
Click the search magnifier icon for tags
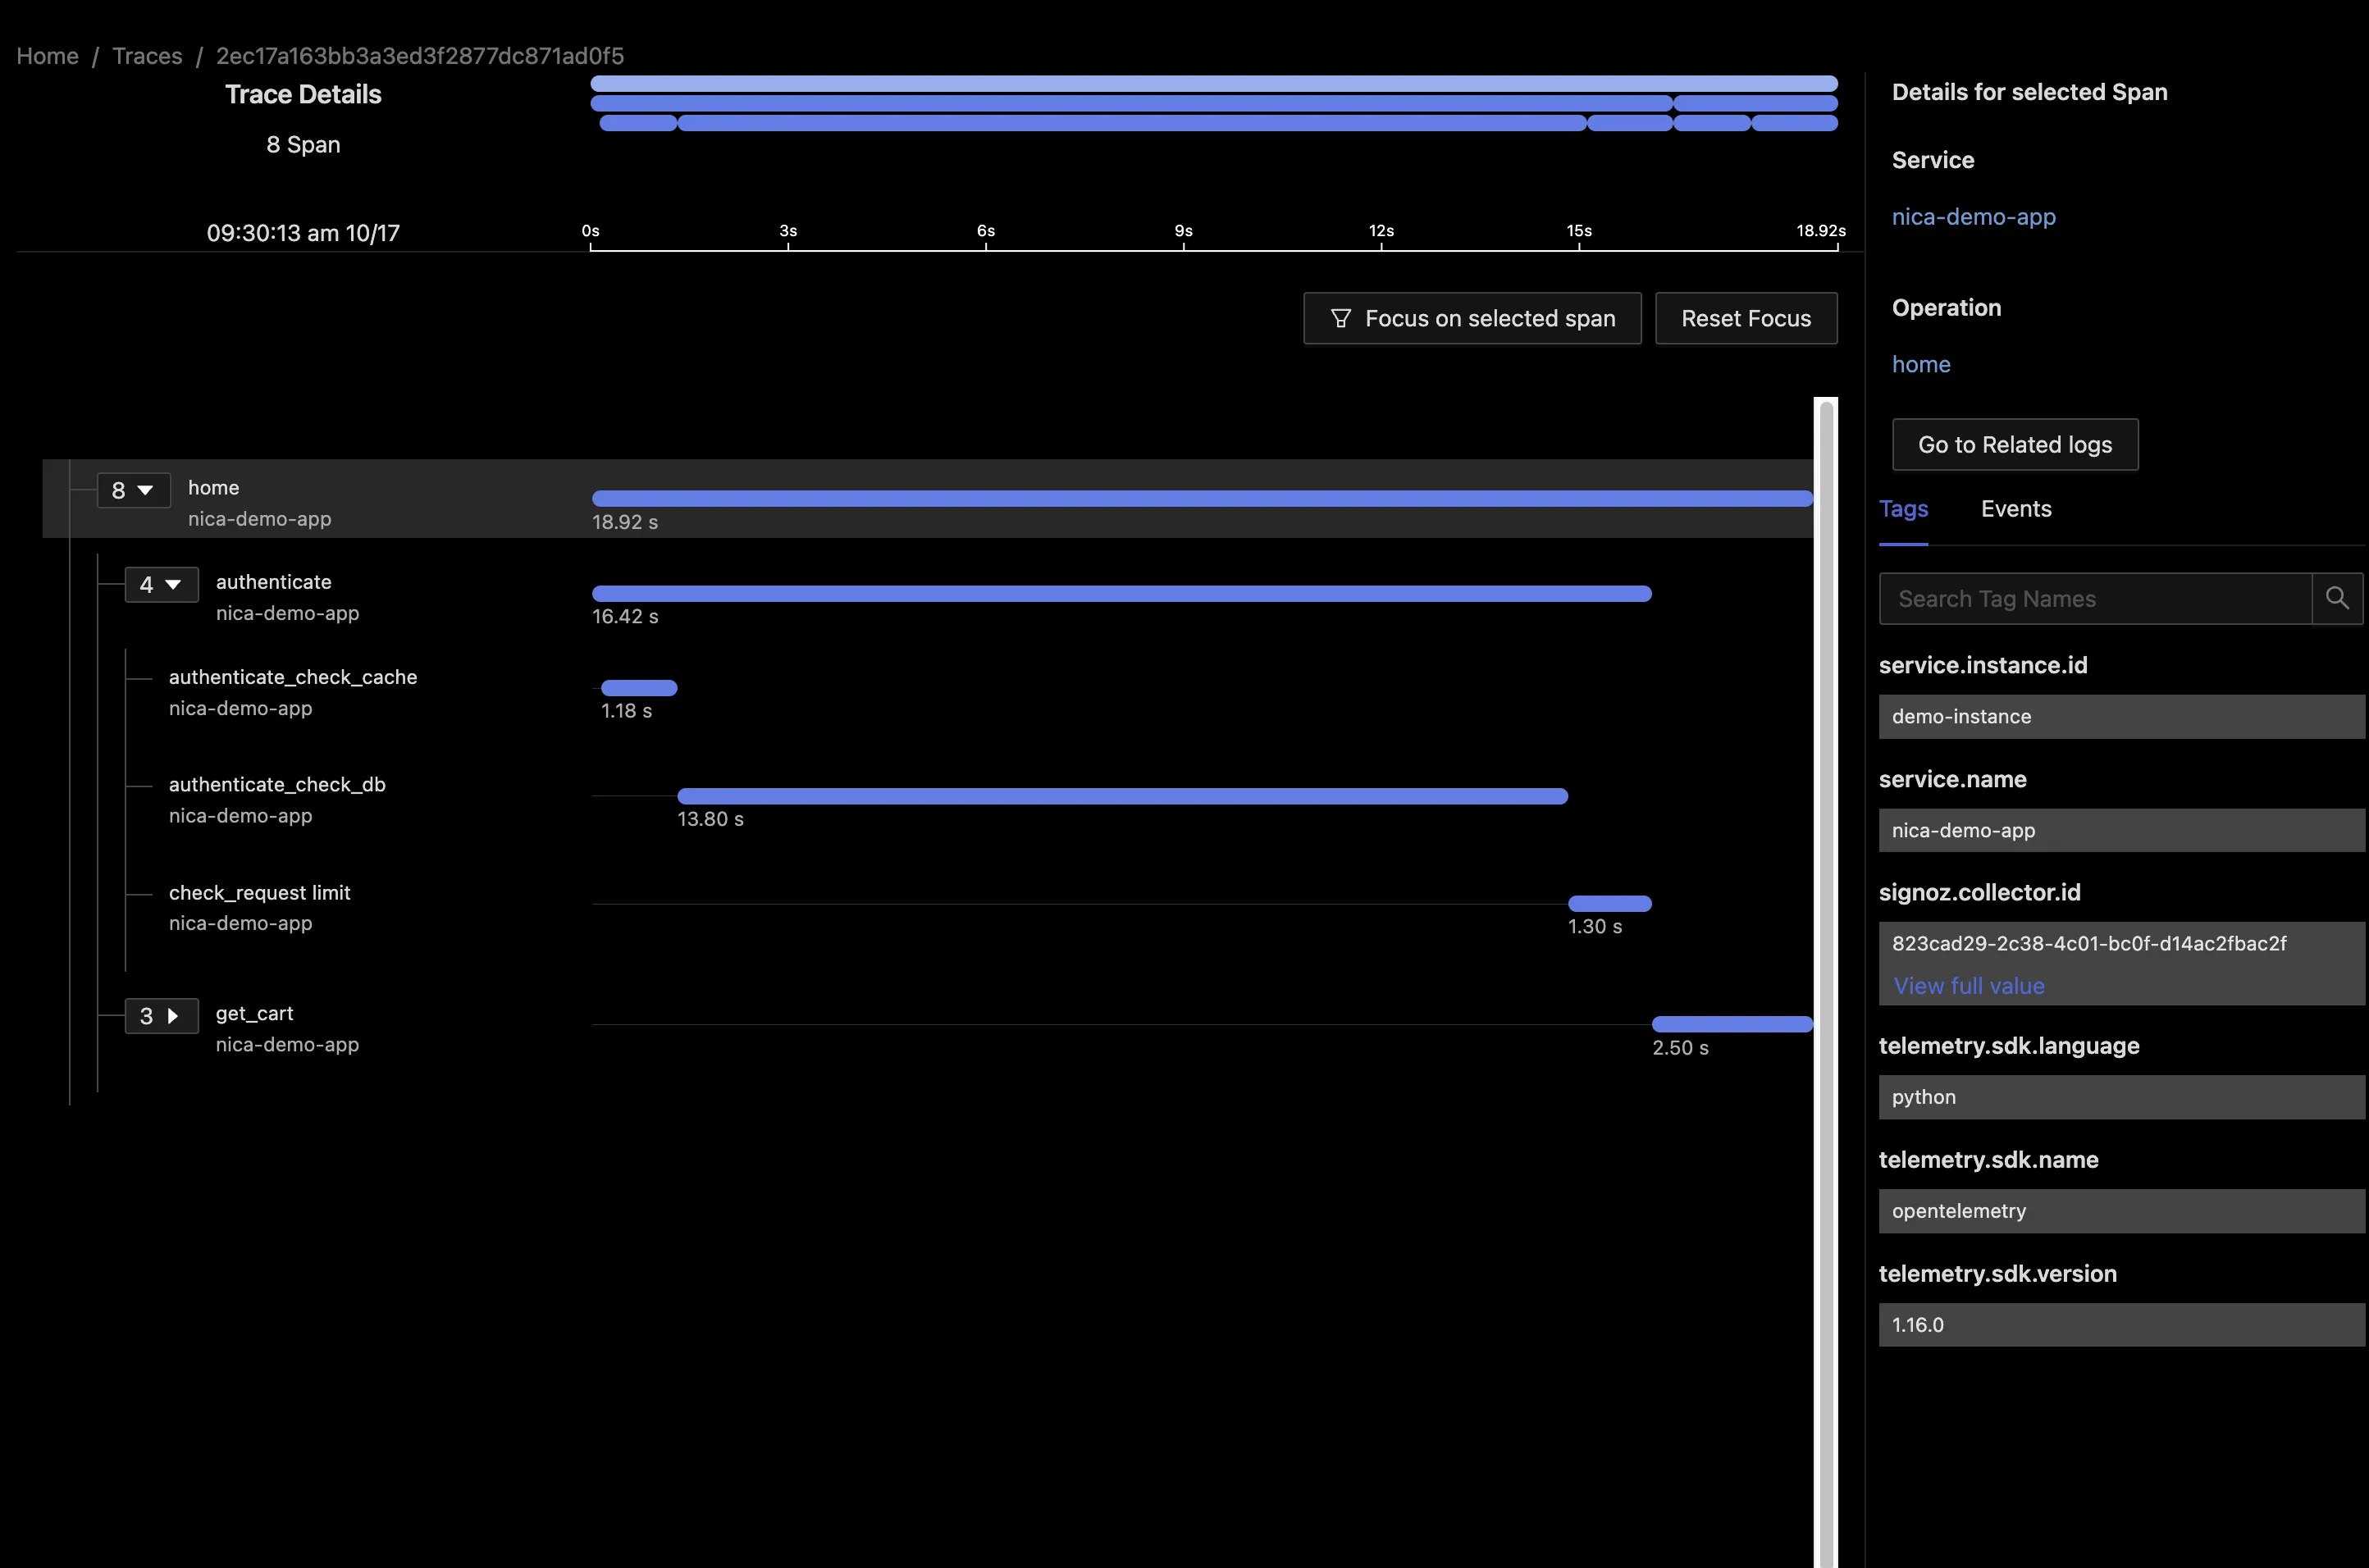[x=2337, y=598]
